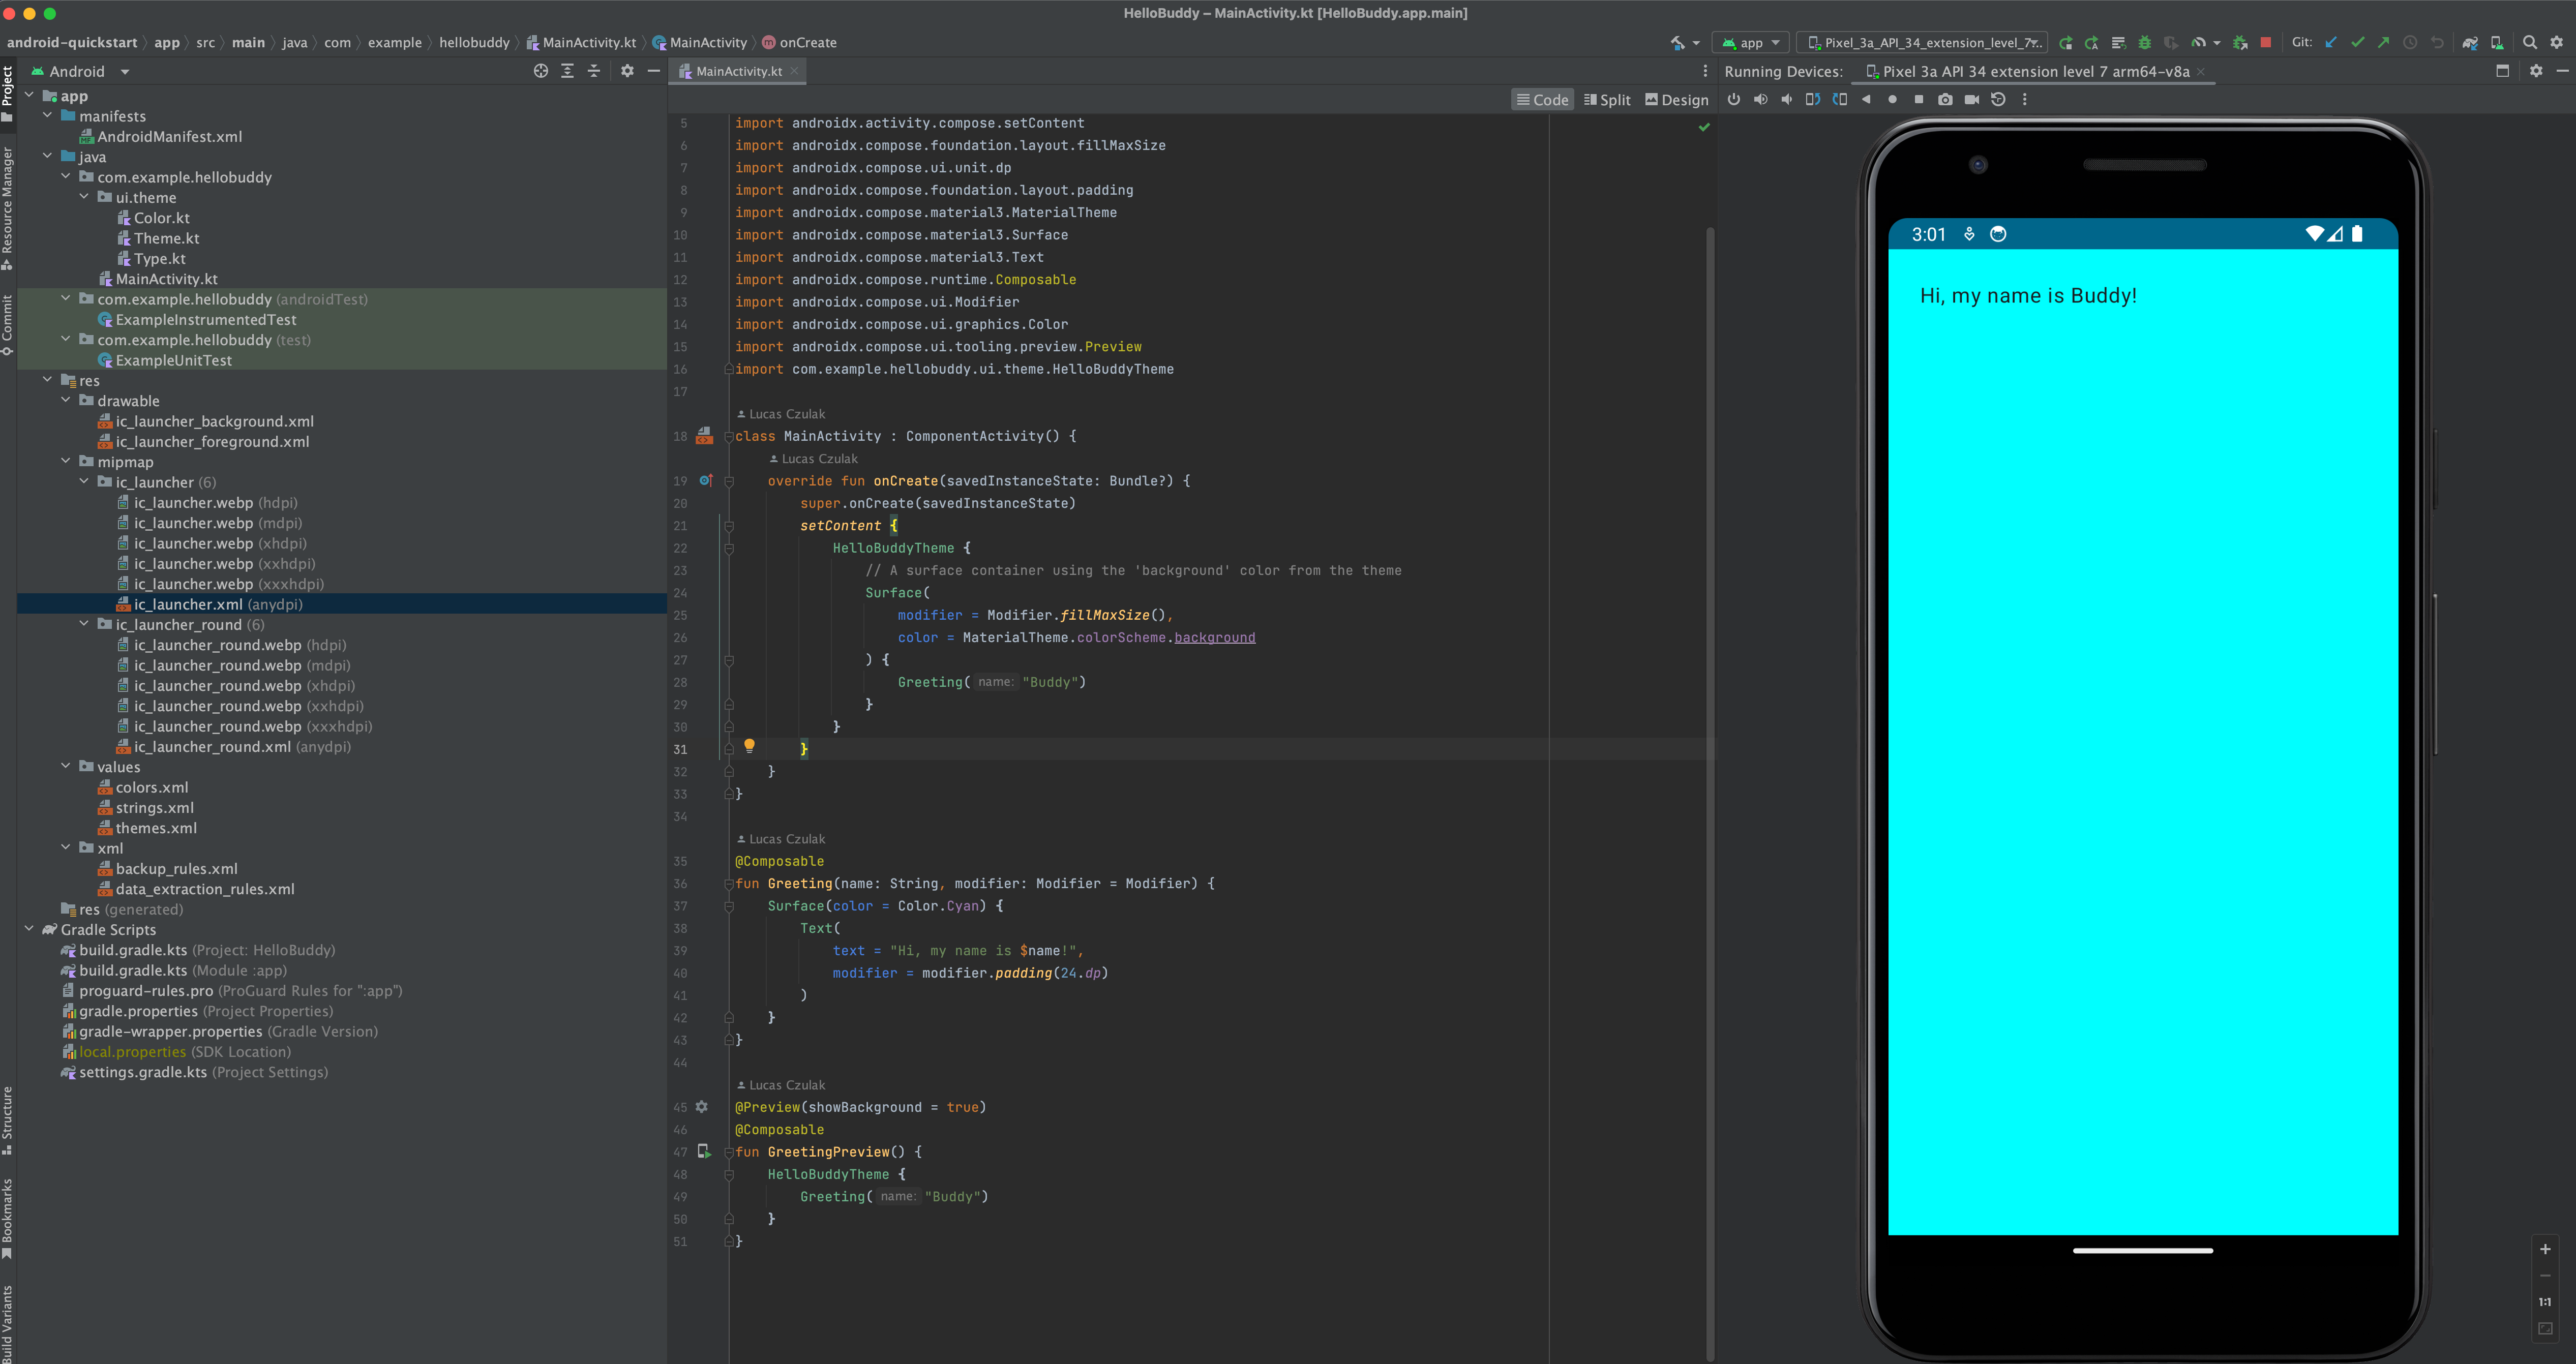Toggle Resource Manager tool window
This screenshot has height=1364, width=2576.
click(x=8, y=209)
